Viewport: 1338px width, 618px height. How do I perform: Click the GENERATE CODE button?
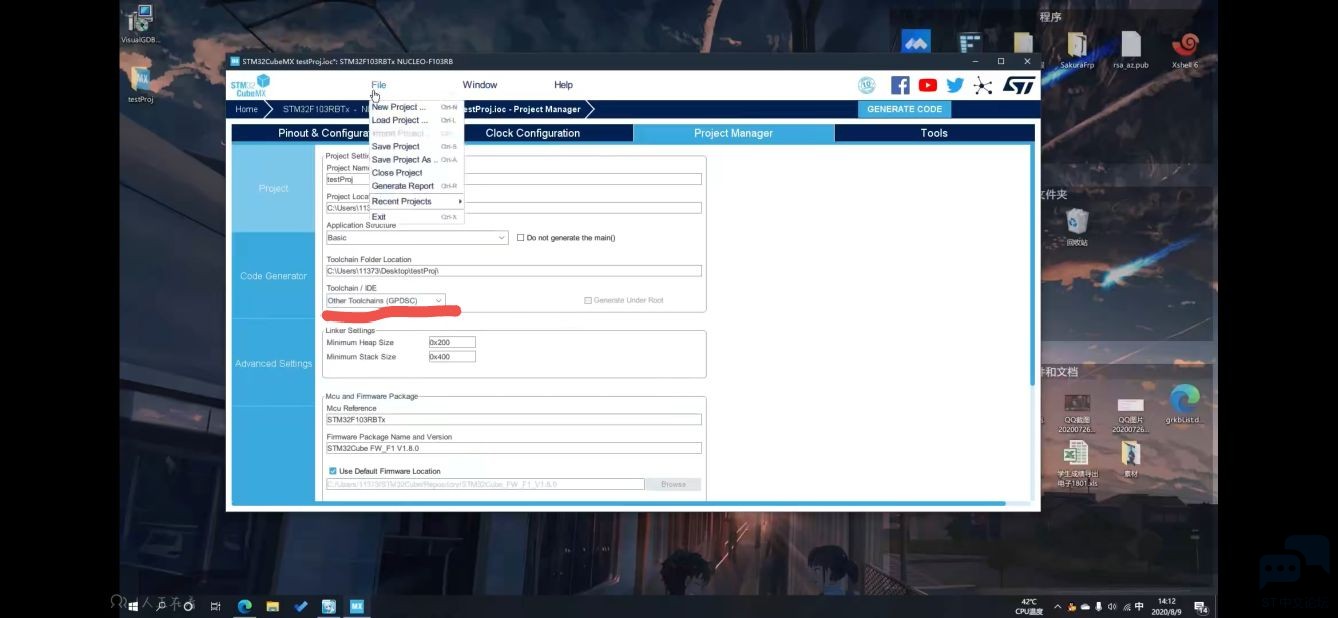[x=904, y=109]
